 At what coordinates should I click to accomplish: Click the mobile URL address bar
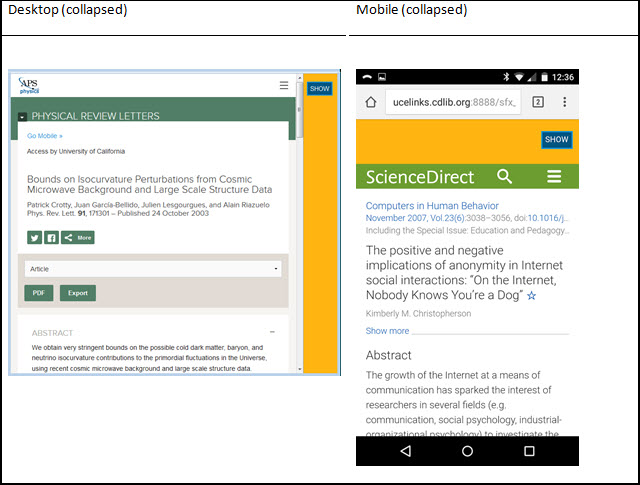click(x=454, y=102)
